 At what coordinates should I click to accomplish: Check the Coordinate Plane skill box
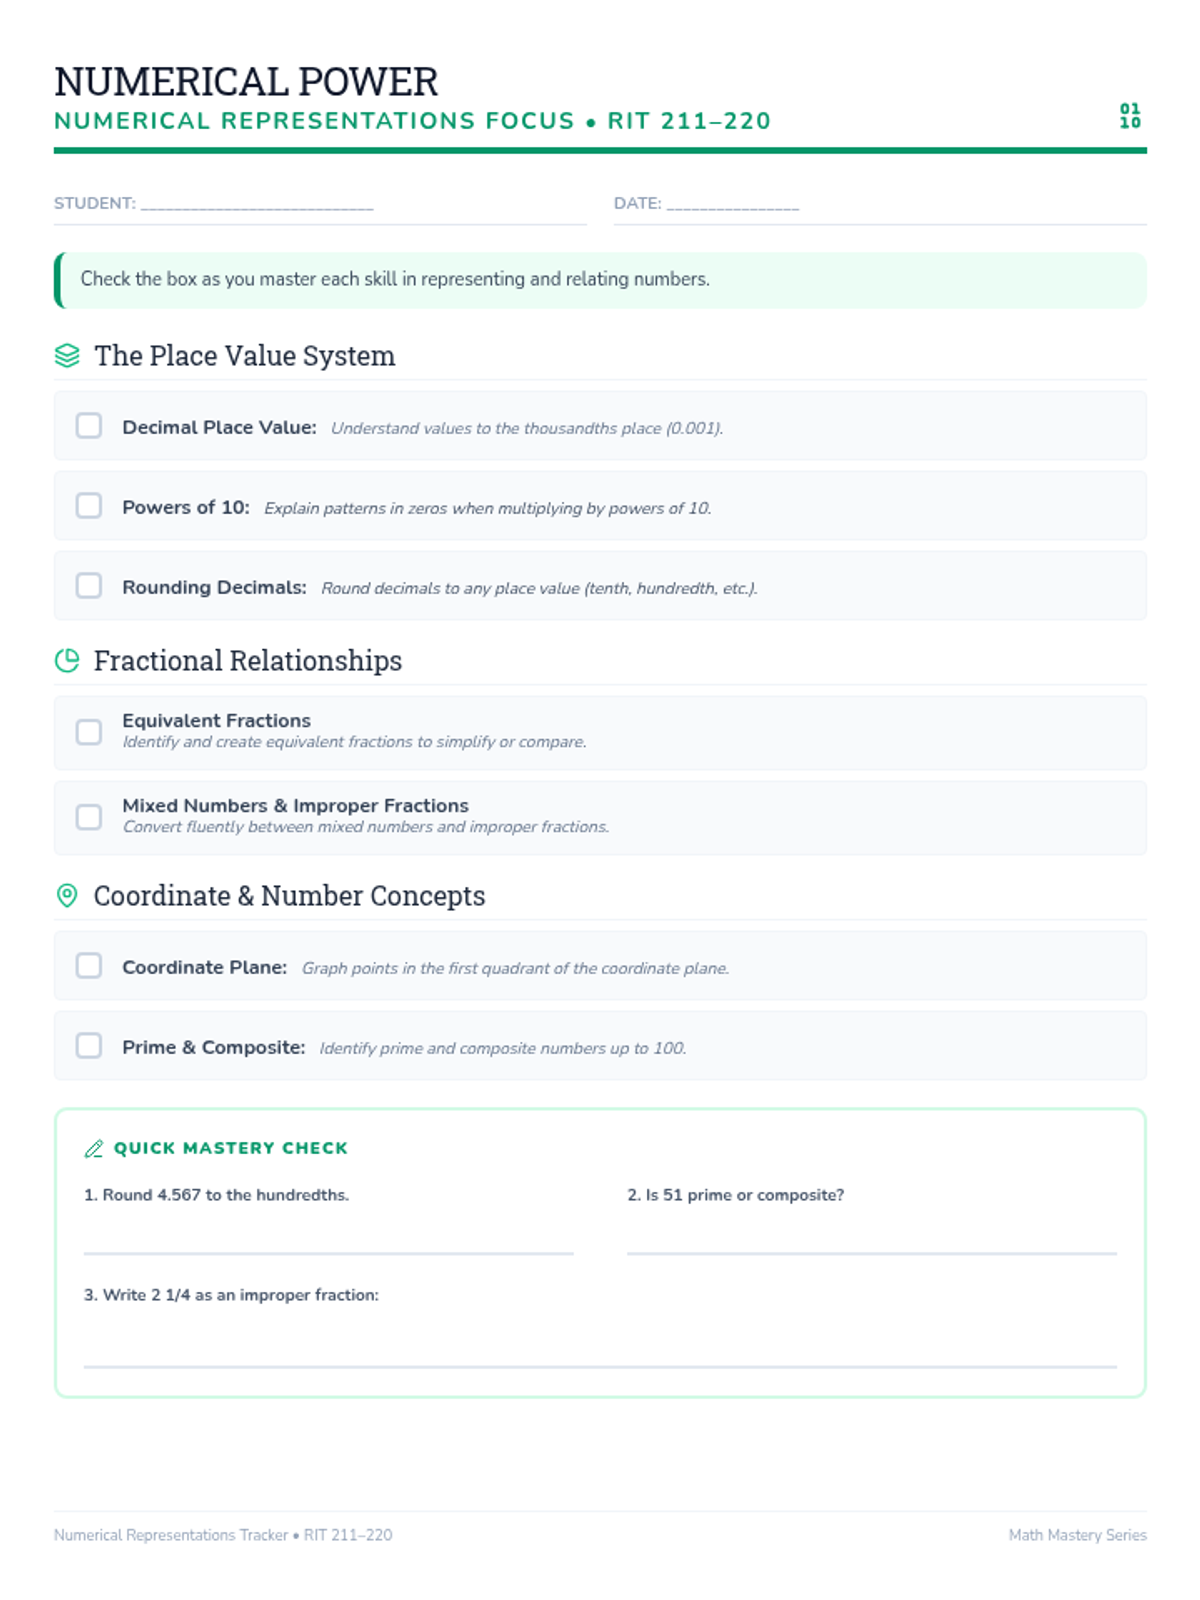(89, 966)
